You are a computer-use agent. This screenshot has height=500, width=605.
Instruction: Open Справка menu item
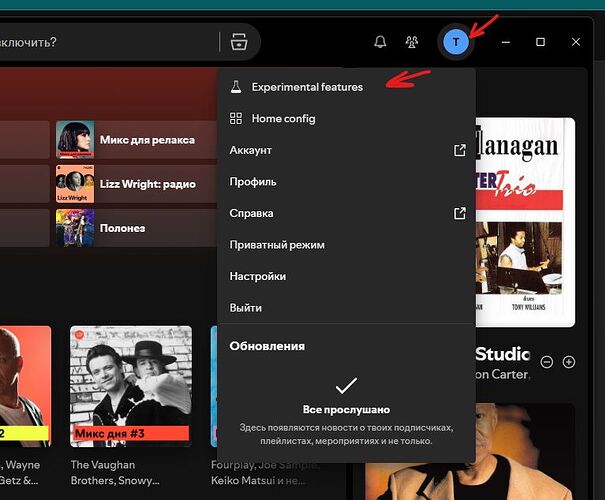coord(346,213)
